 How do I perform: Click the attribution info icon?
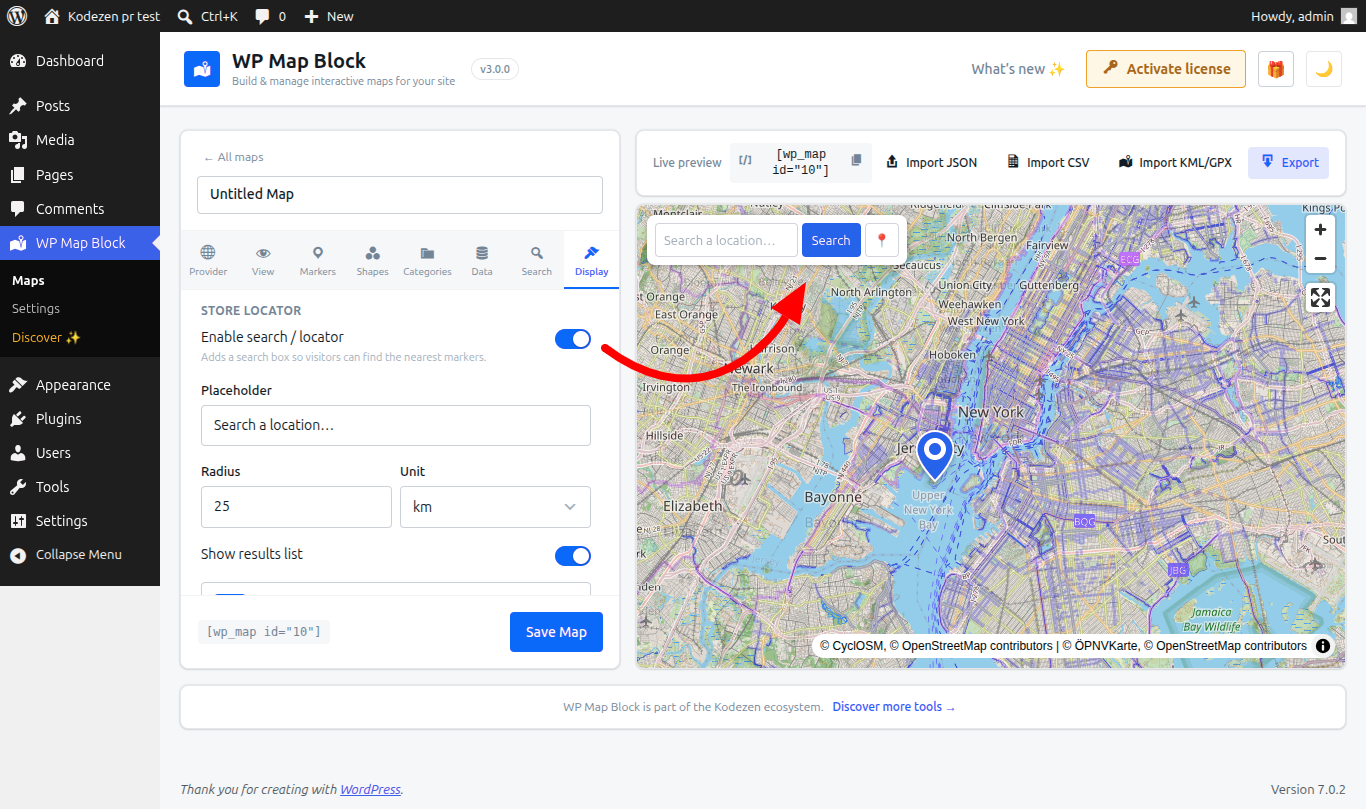(x=1323, y=646)
